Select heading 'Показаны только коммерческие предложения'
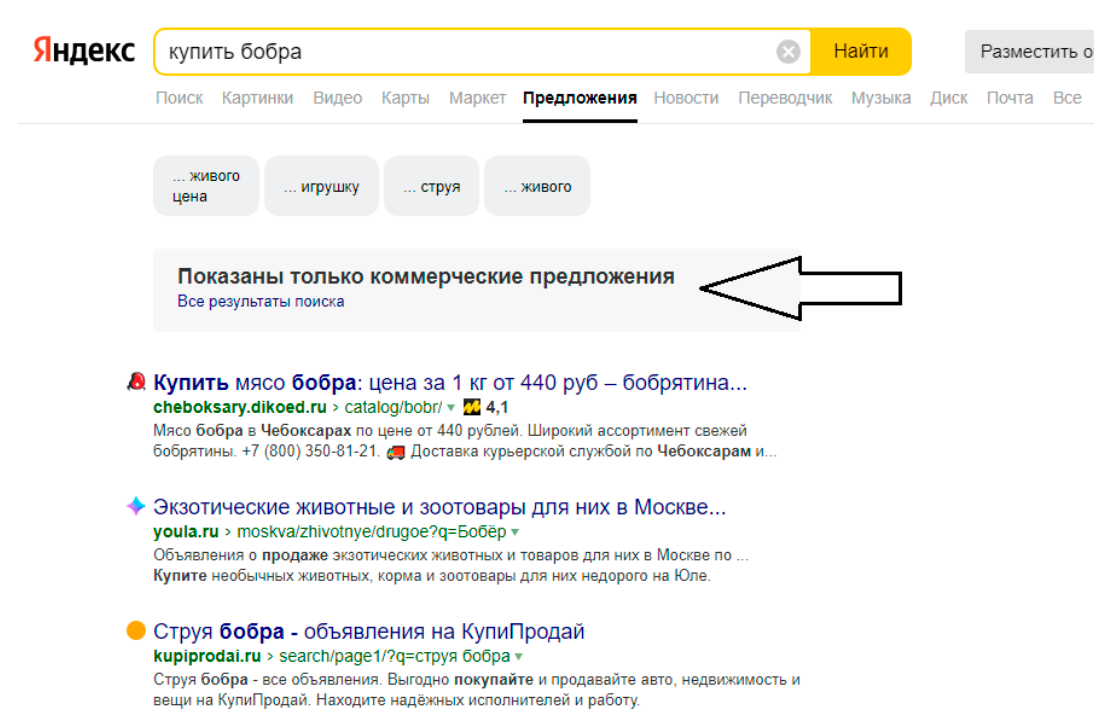Screen dimensions: 1094x728 click(426, 276)
